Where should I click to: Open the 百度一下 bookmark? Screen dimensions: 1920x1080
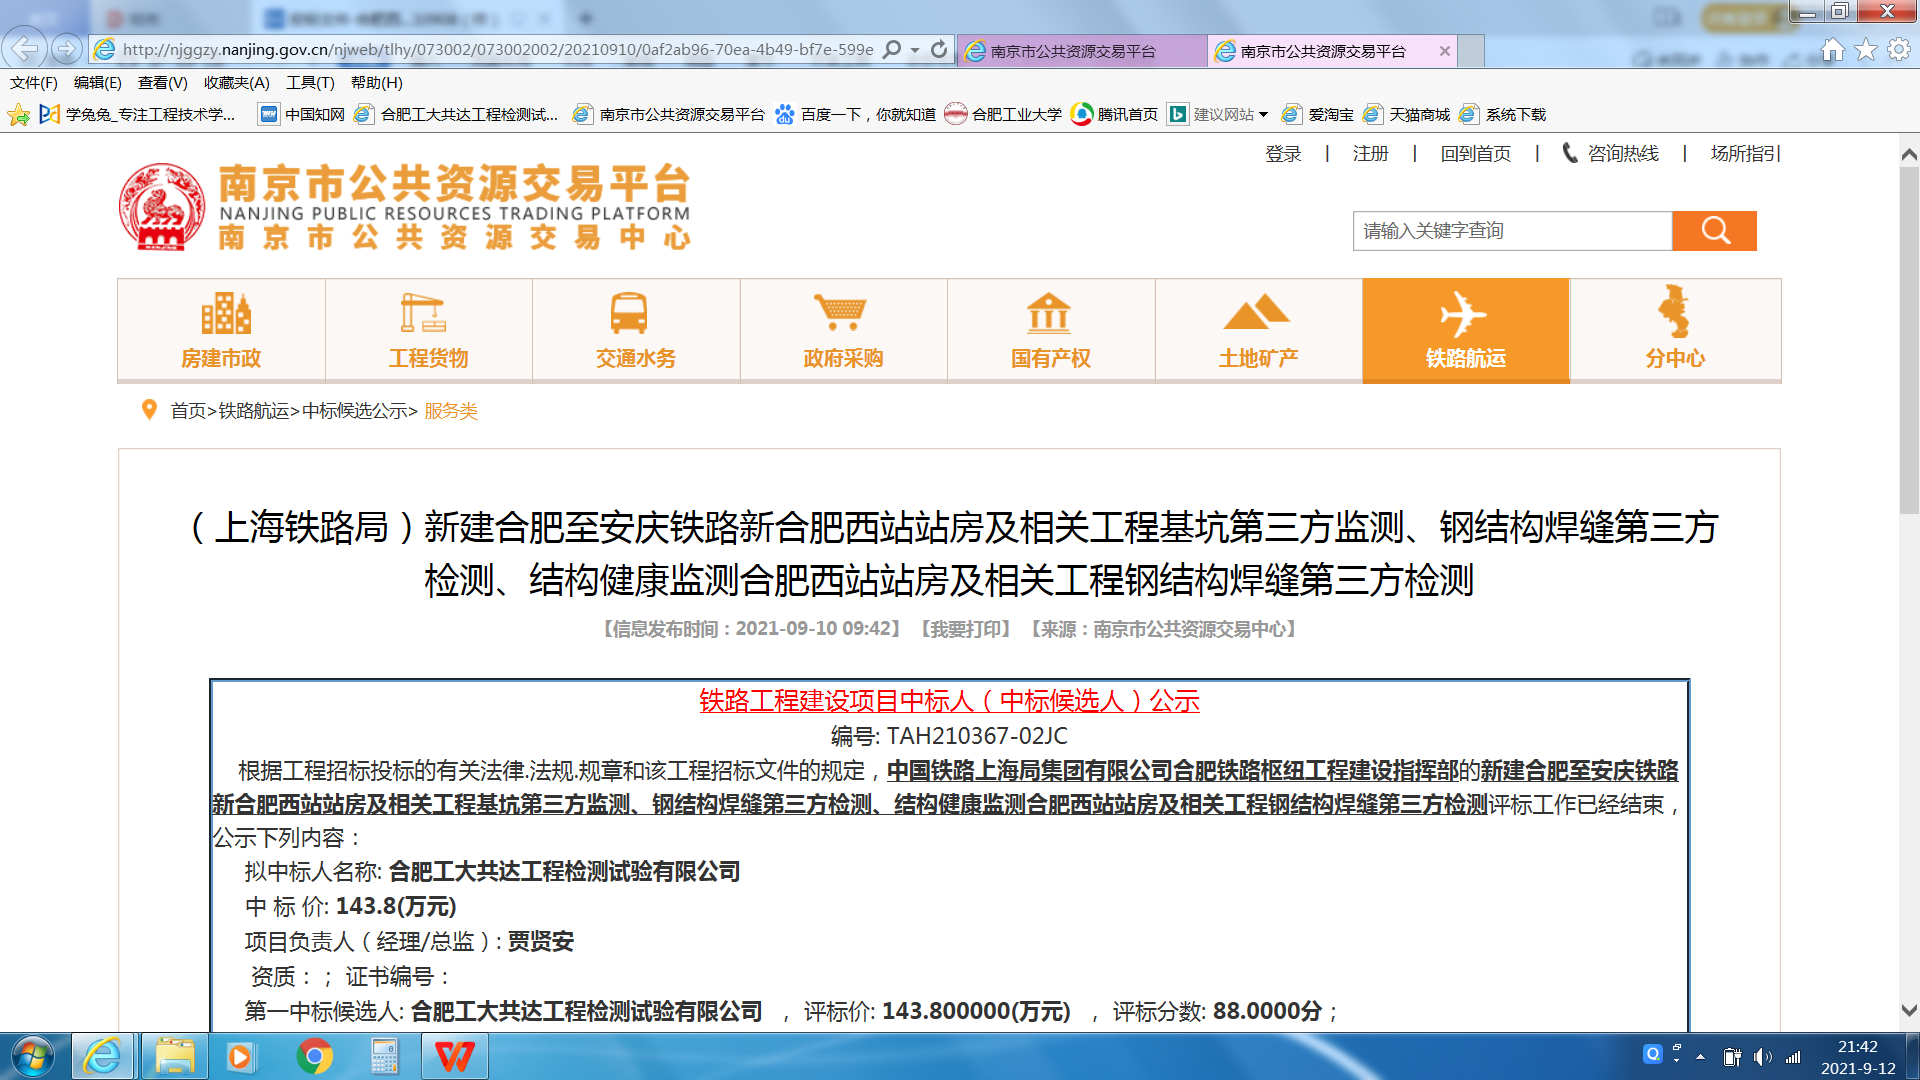(x=856, y=115)
